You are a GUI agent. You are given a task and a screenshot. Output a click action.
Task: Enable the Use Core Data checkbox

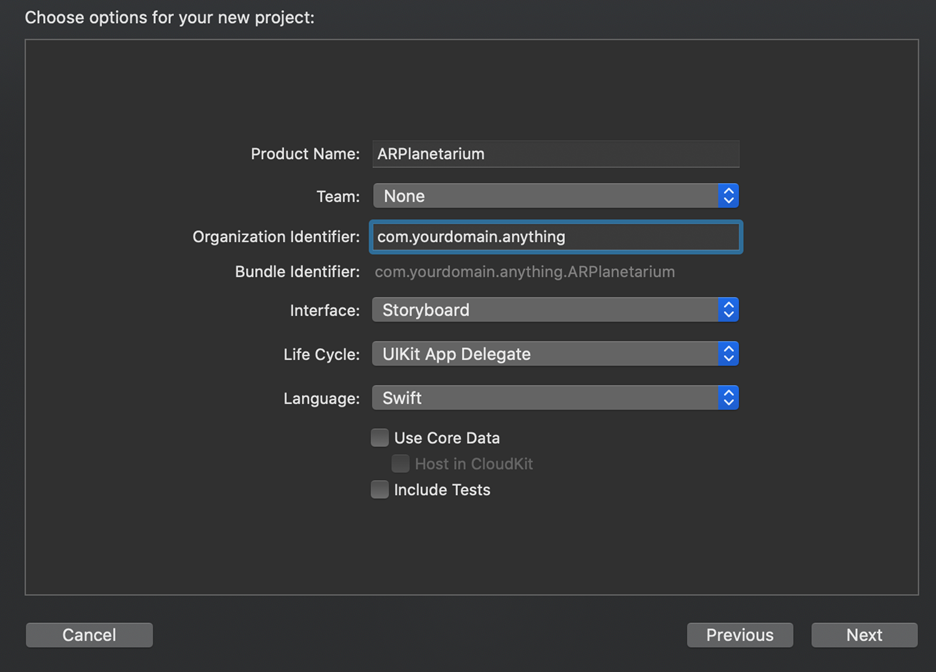point(380,437)
